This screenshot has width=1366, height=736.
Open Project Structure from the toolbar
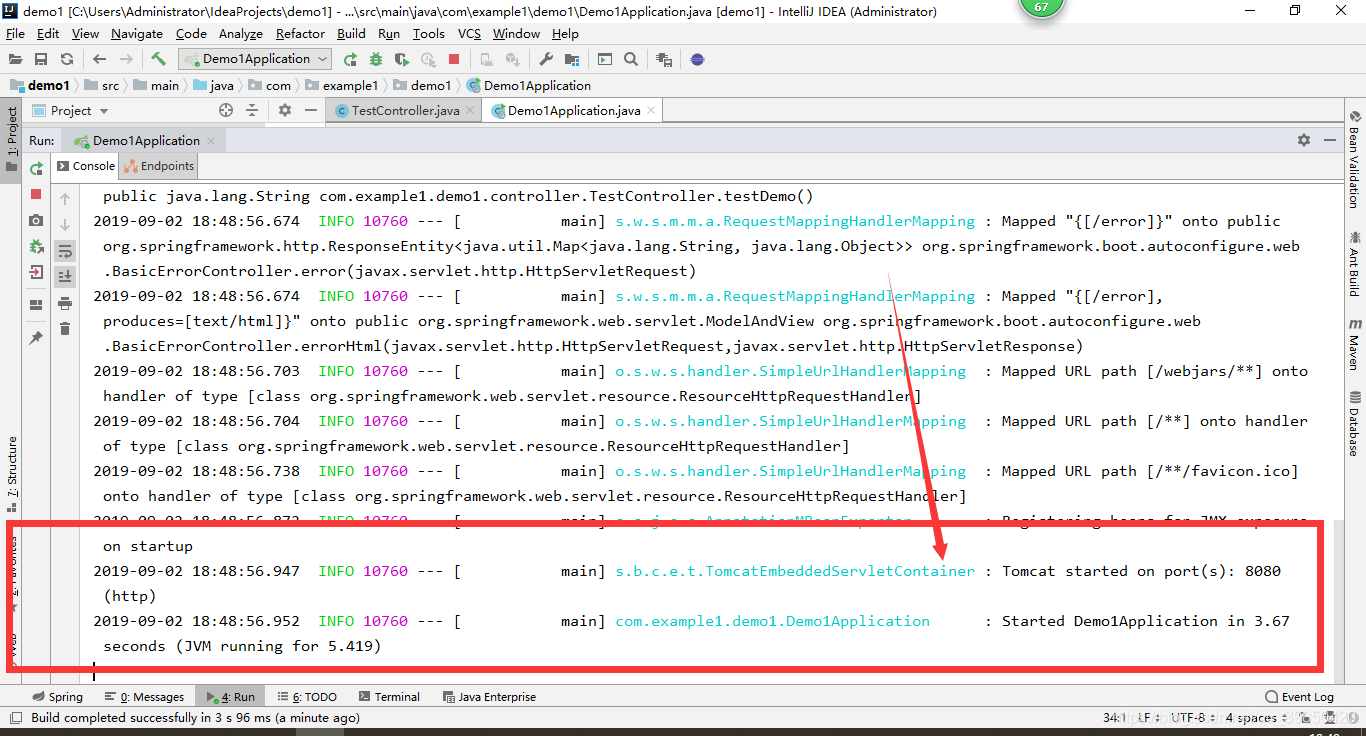(x=572, y=59)
